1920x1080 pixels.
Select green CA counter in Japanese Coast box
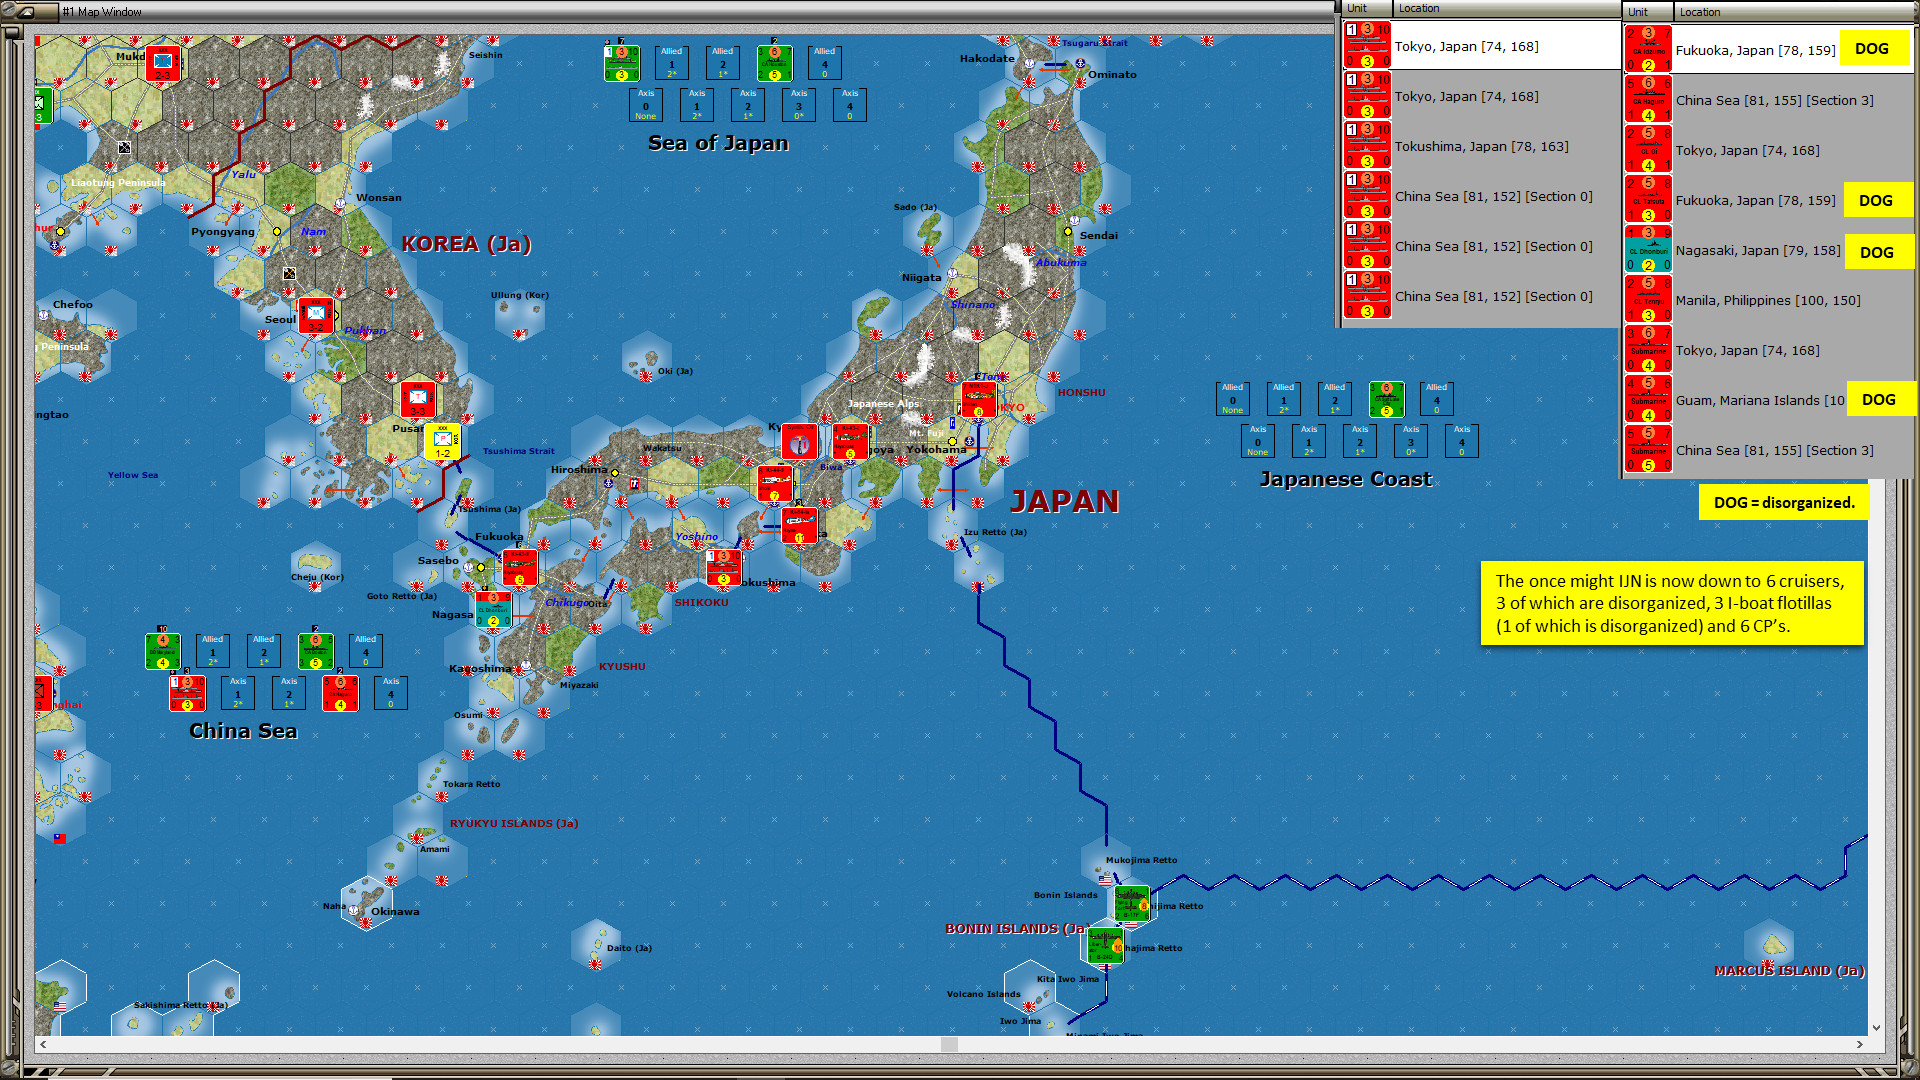coord(1386,399)
